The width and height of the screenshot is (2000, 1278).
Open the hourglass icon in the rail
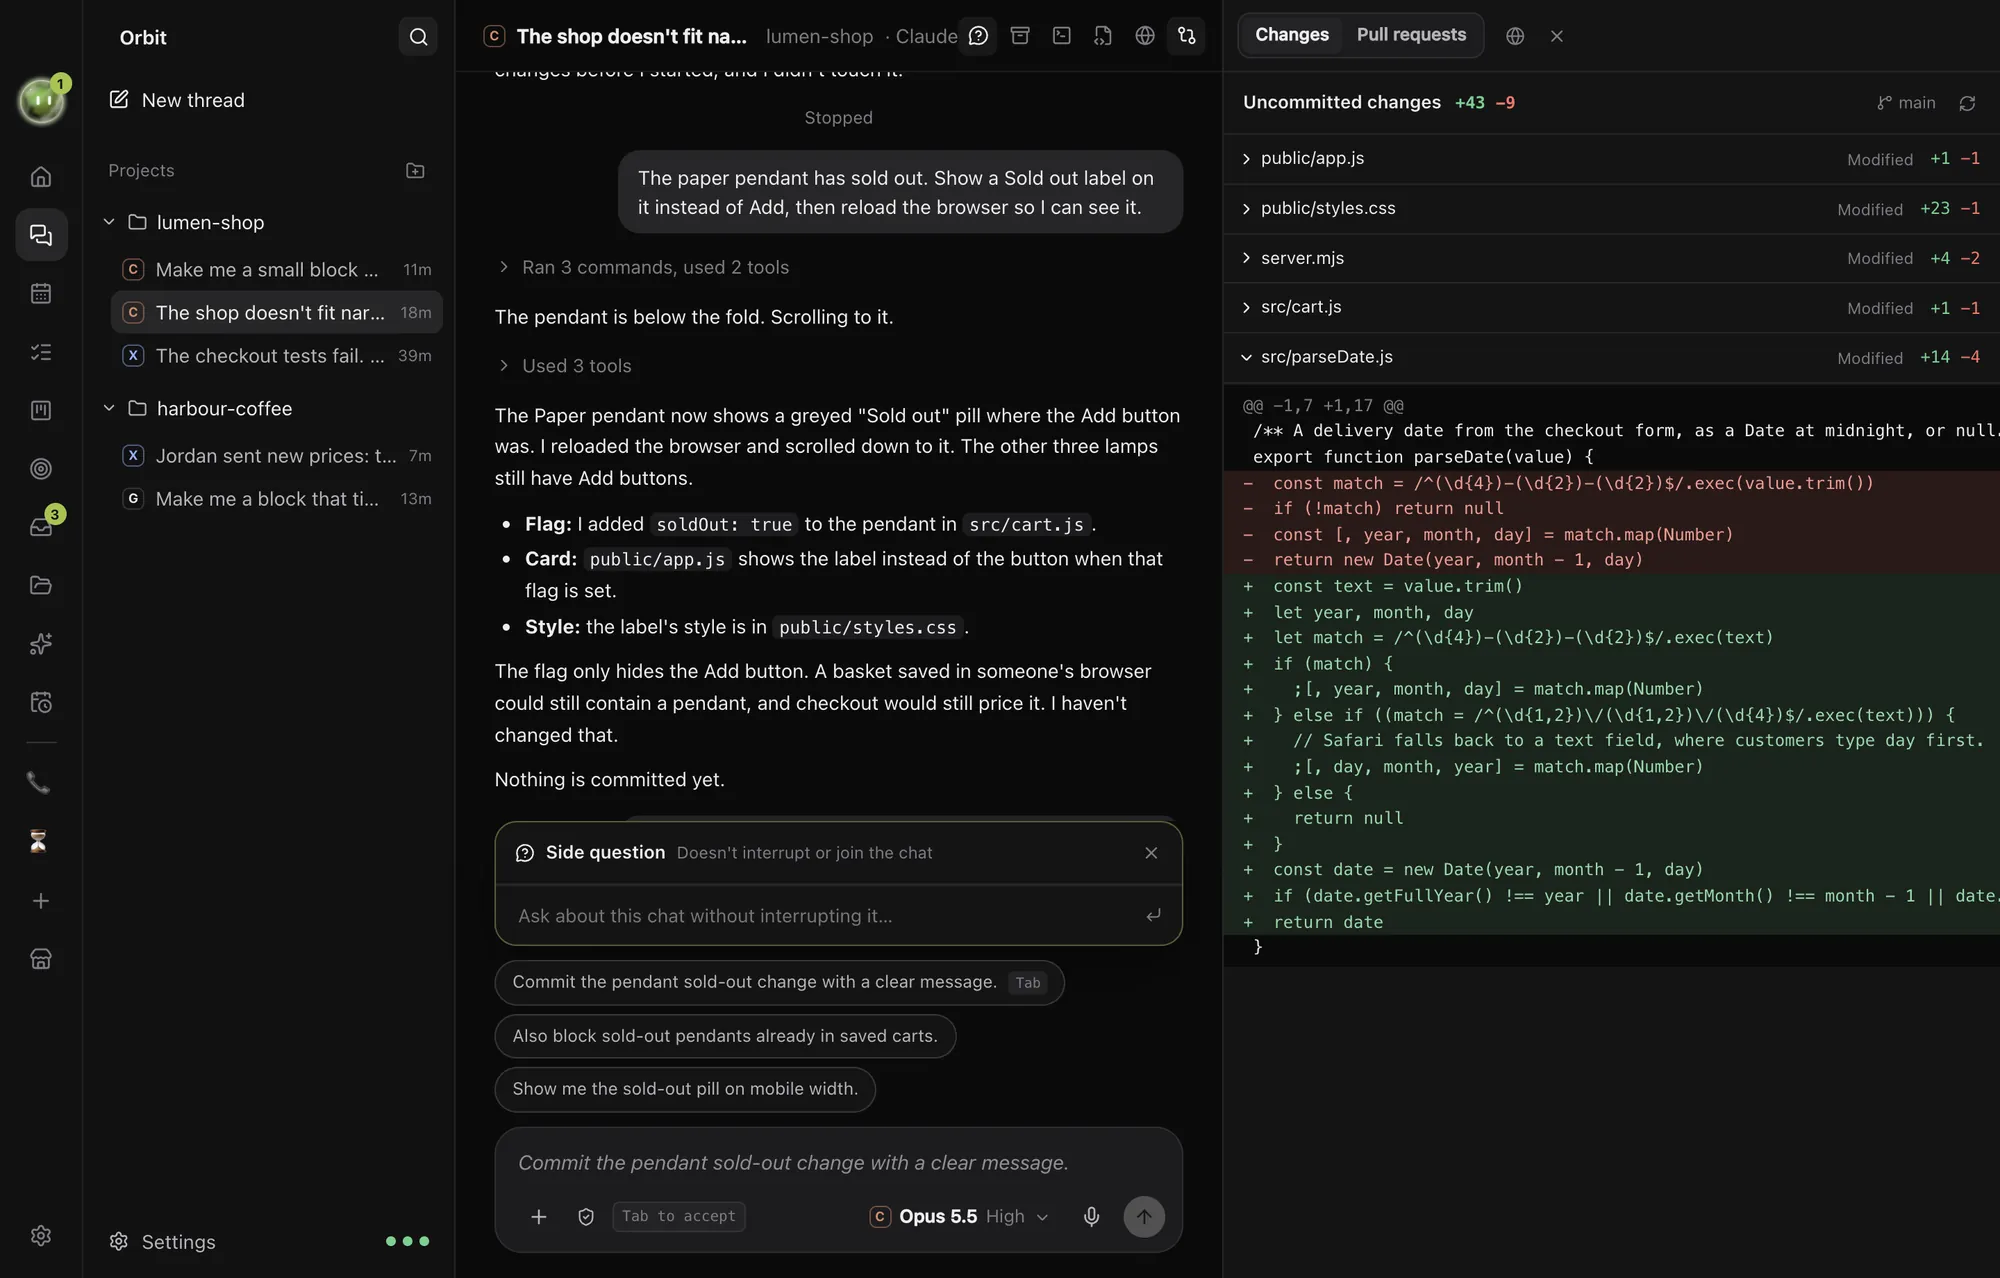[39, 841]
